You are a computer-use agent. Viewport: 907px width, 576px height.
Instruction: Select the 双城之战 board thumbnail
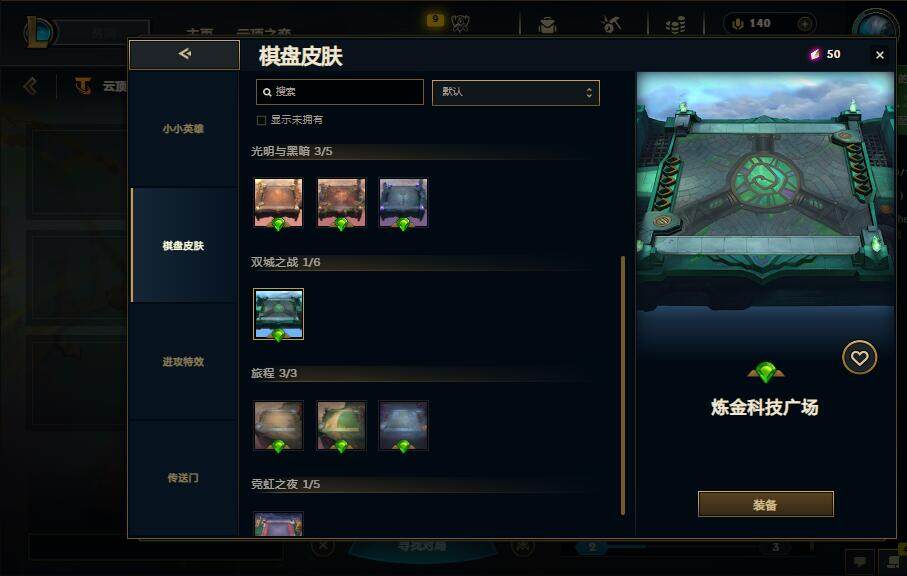(x=278, y=314)
